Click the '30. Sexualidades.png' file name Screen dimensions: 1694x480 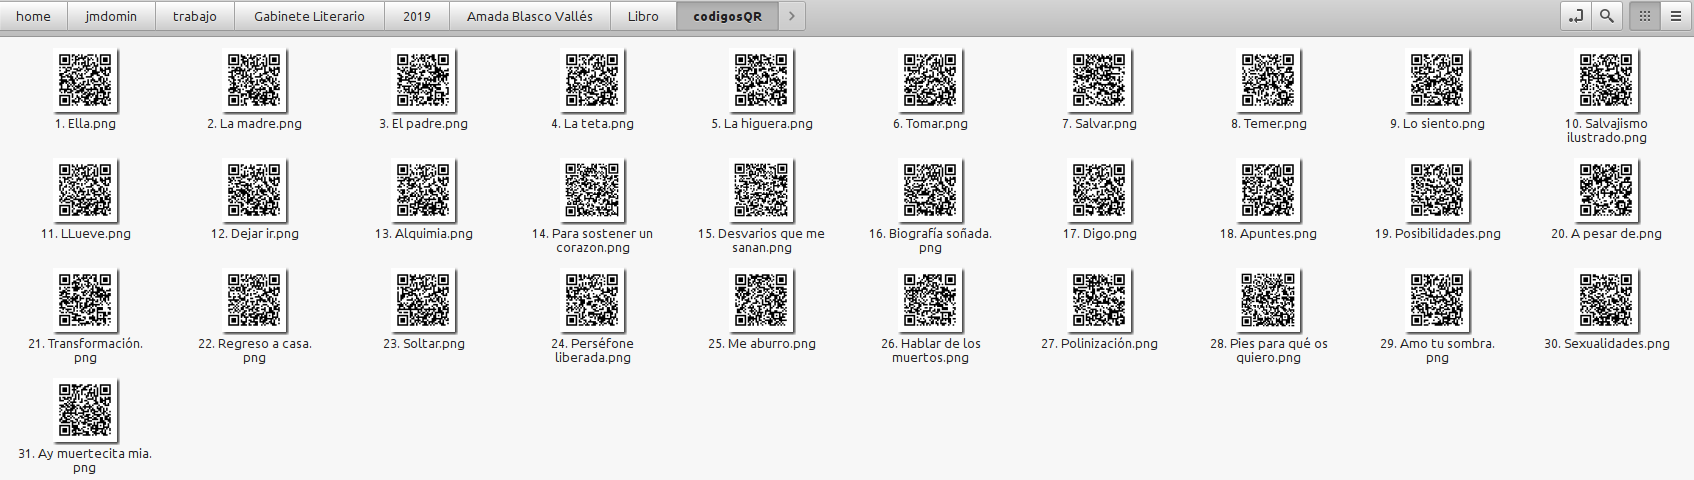(1606, 344)
